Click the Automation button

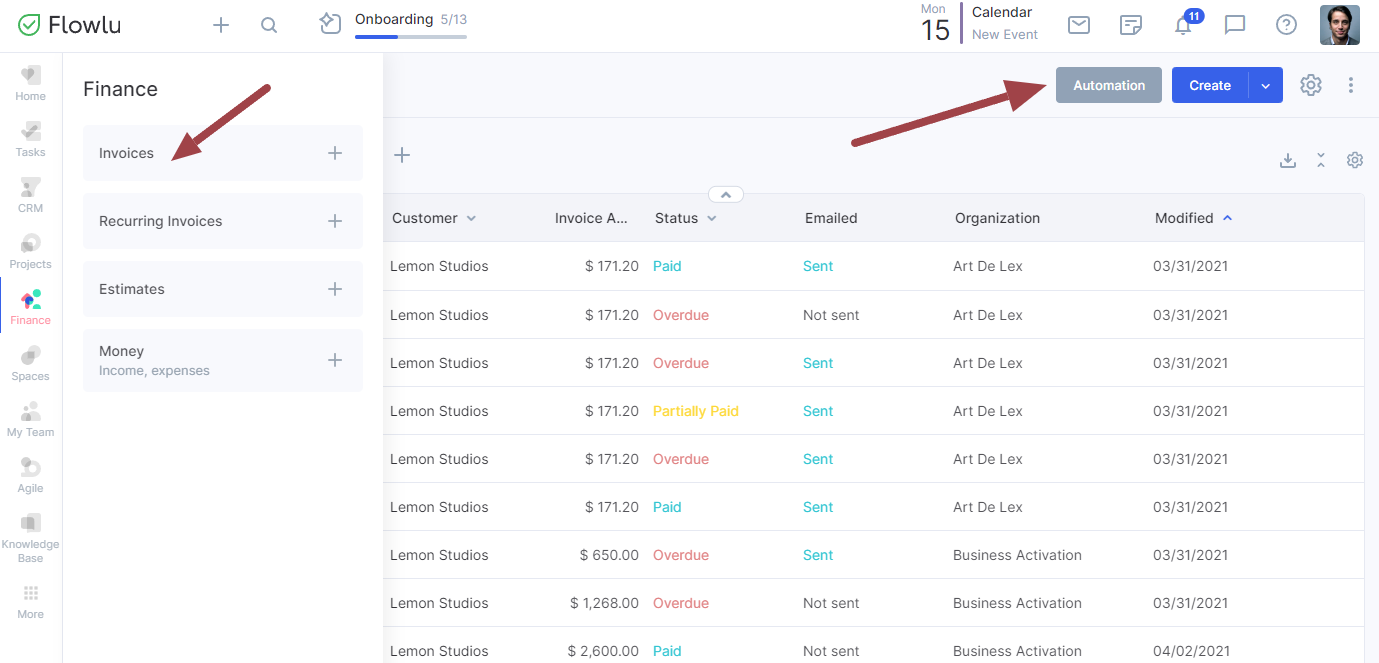[x=1109, y=85]
